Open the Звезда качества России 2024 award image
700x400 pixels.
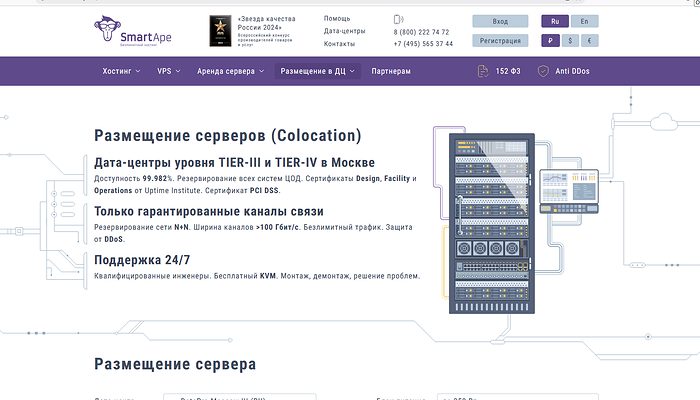[x=221, y=31]
